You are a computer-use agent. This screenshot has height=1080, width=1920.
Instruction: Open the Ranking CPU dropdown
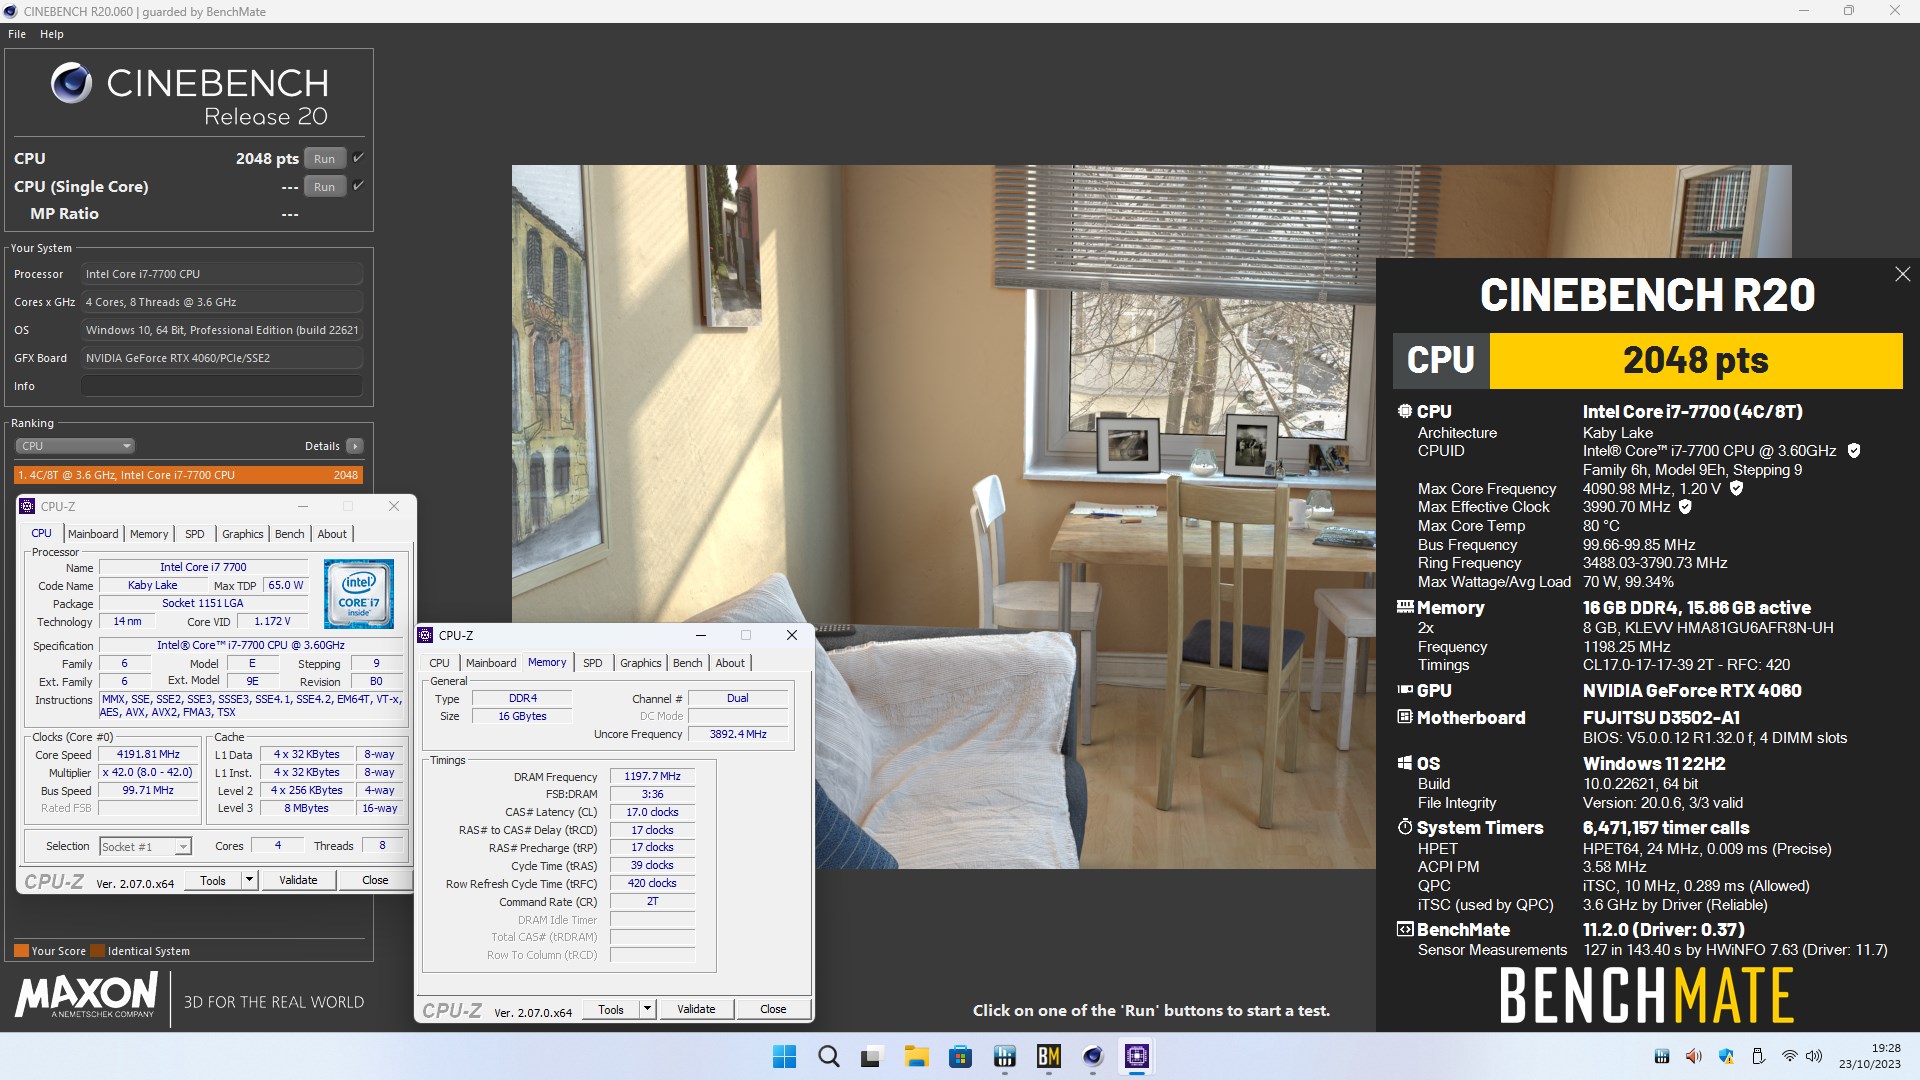click(x=75, y=446)
